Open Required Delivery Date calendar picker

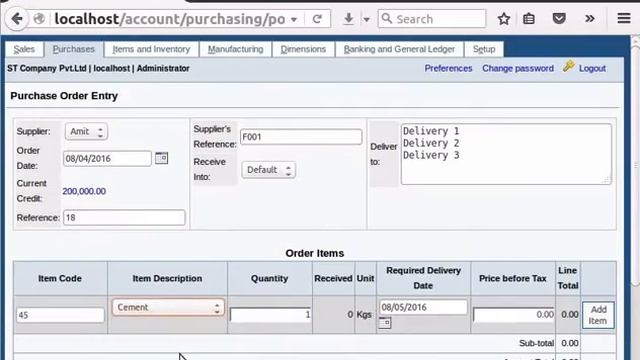pos(384,323)
